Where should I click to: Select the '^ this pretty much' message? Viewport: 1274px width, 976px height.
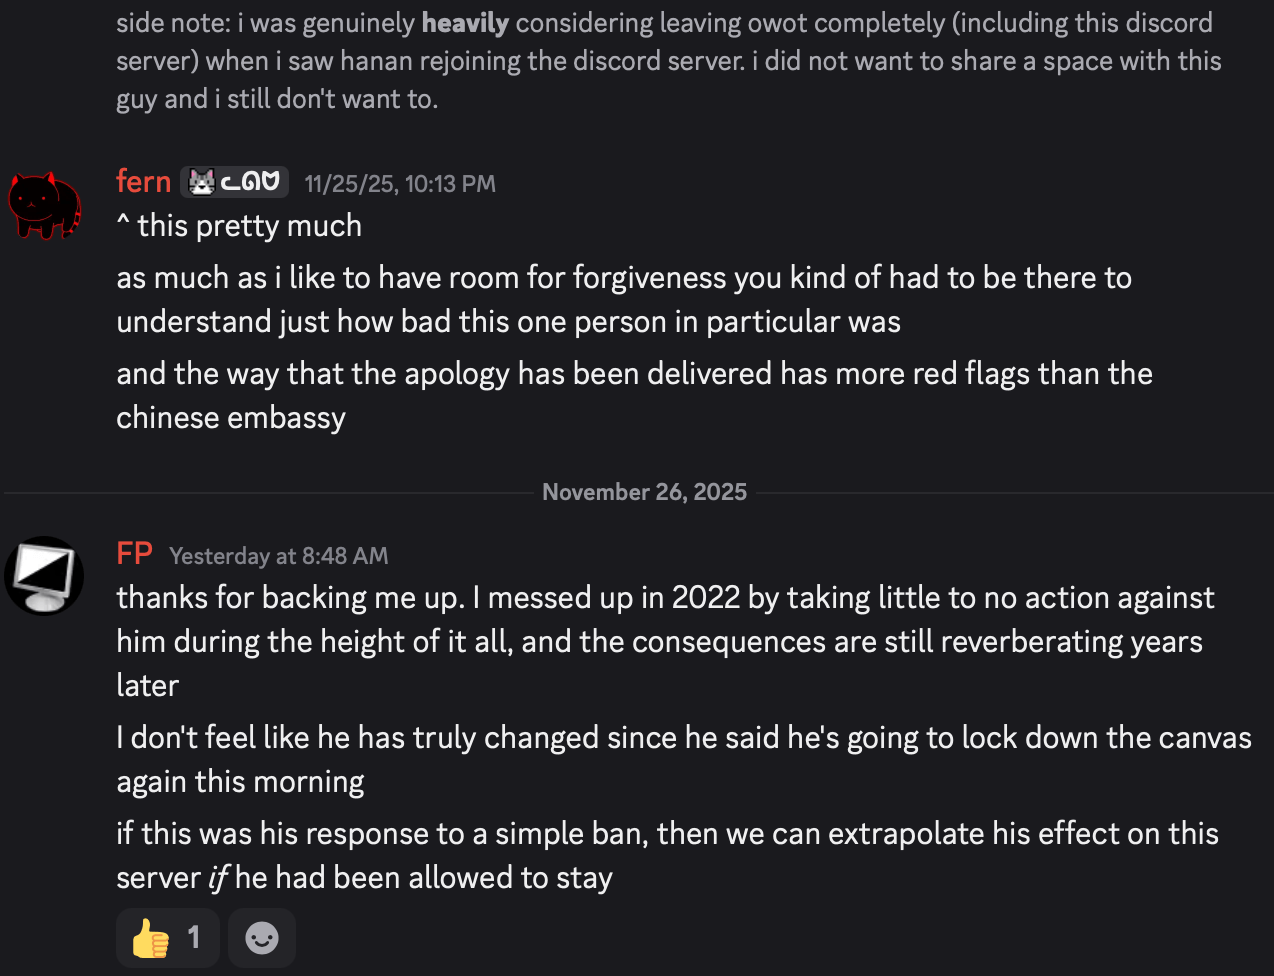239,226
